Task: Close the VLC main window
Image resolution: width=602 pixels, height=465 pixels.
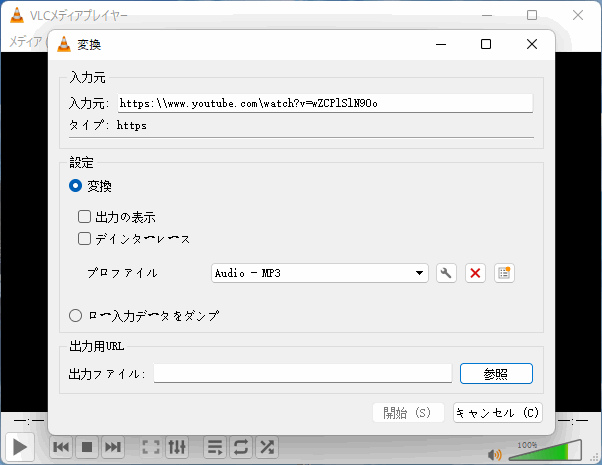Action: point(578,15)
